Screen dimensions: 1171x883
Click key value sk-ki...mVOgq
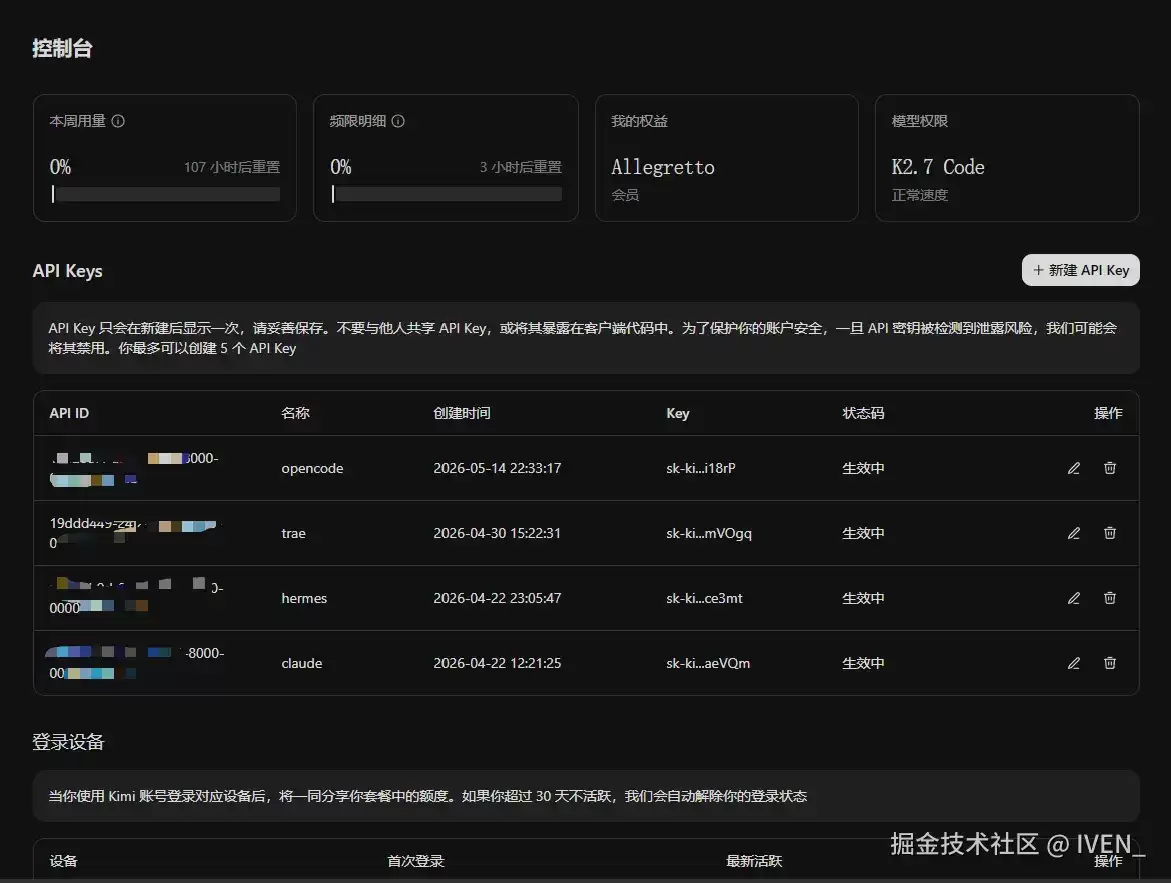coord(709,533)
